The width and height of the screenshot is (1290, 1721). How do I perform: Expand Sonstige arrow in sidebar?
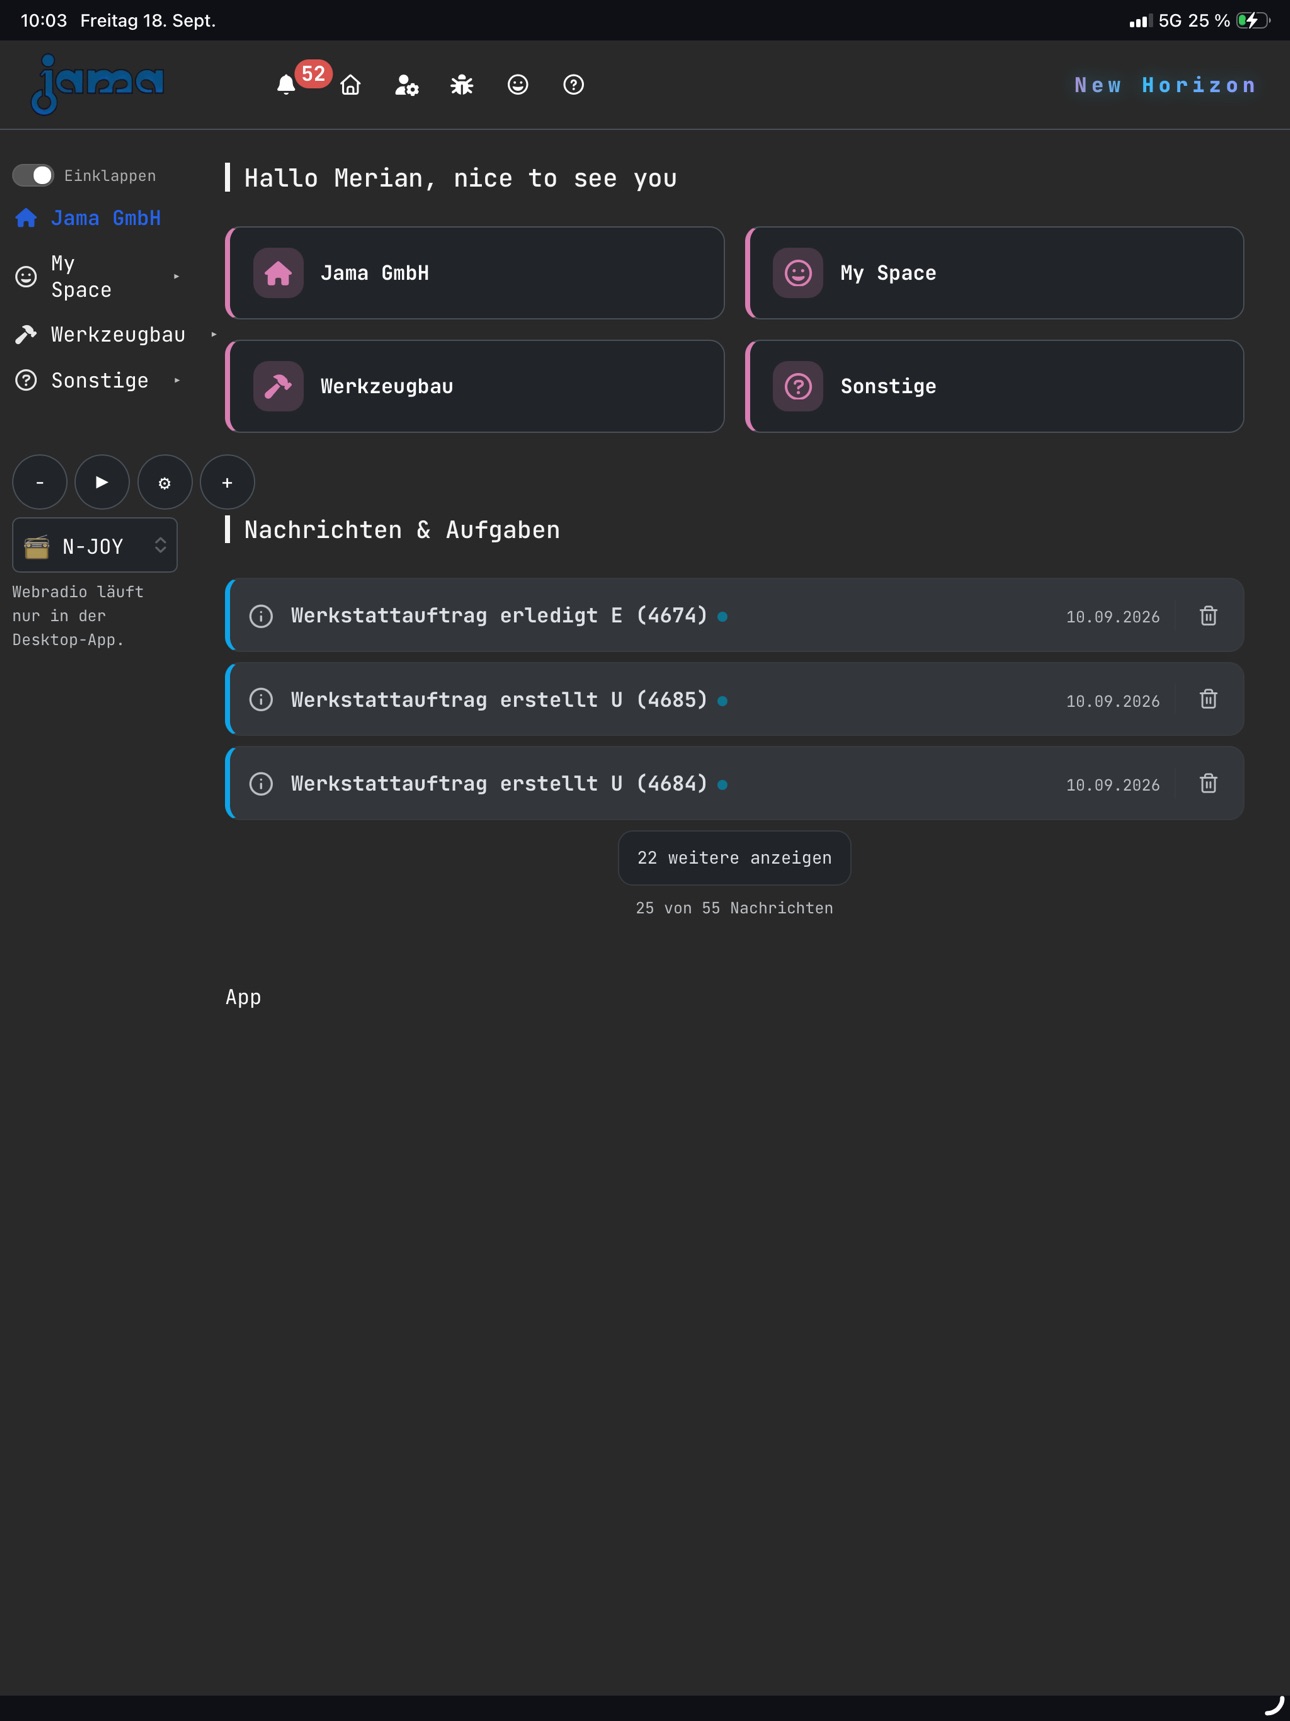[x=177, y=381]
